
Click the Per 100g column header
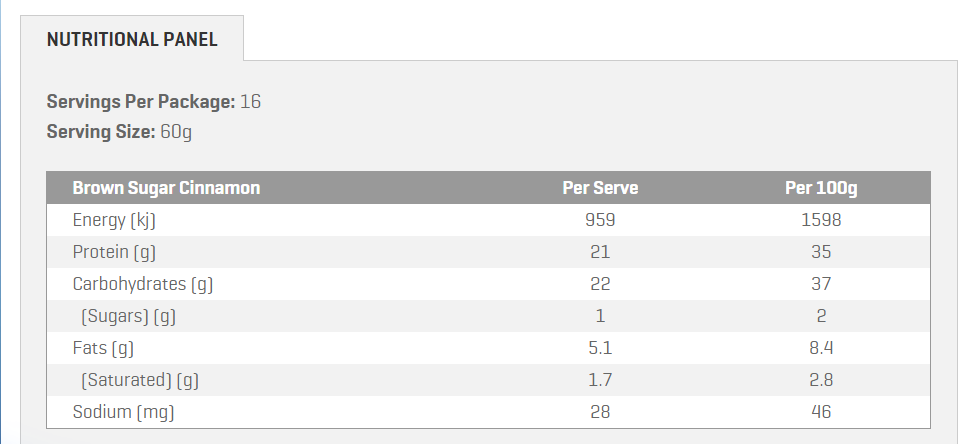coord(821,188)
